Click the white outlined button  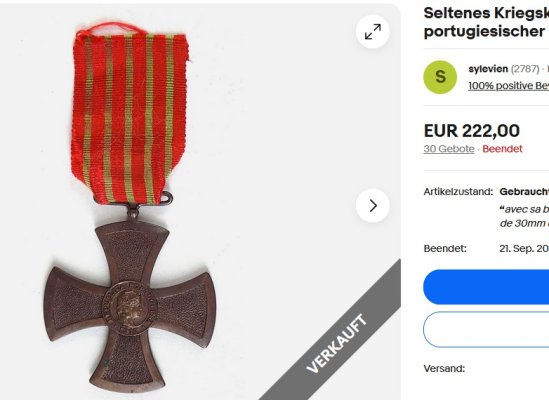[486, 329]
